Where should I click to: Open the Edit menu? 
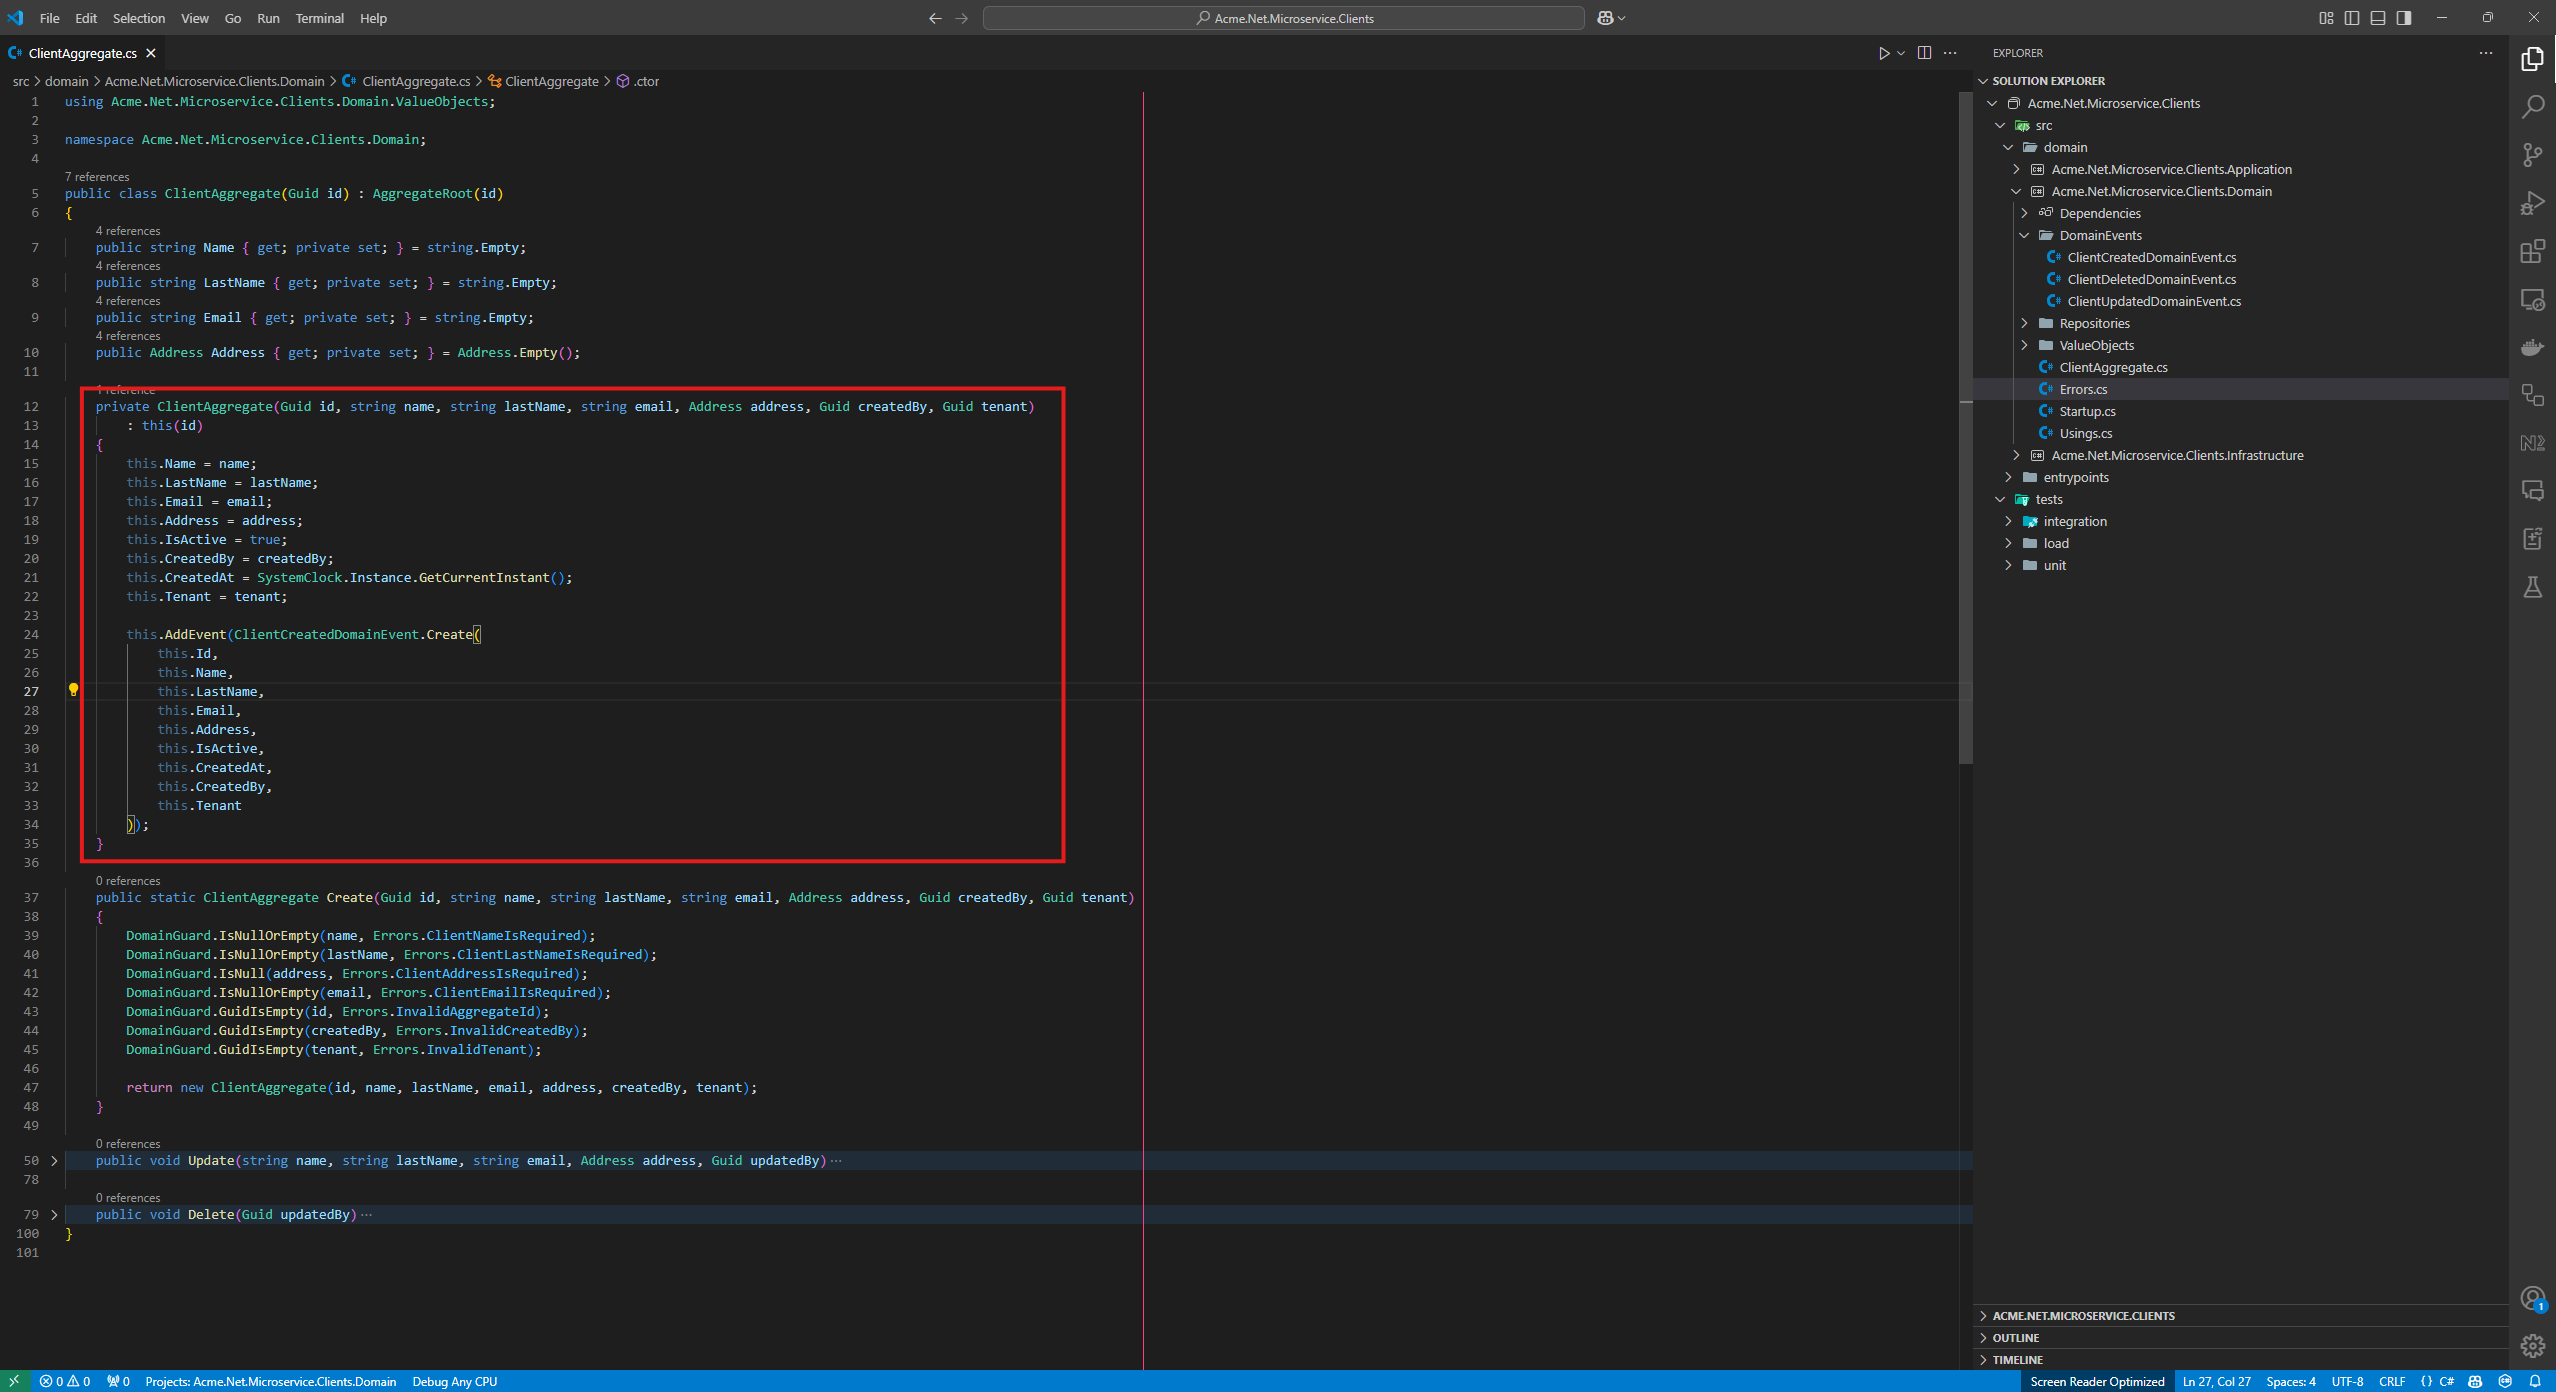coord(86,18)
